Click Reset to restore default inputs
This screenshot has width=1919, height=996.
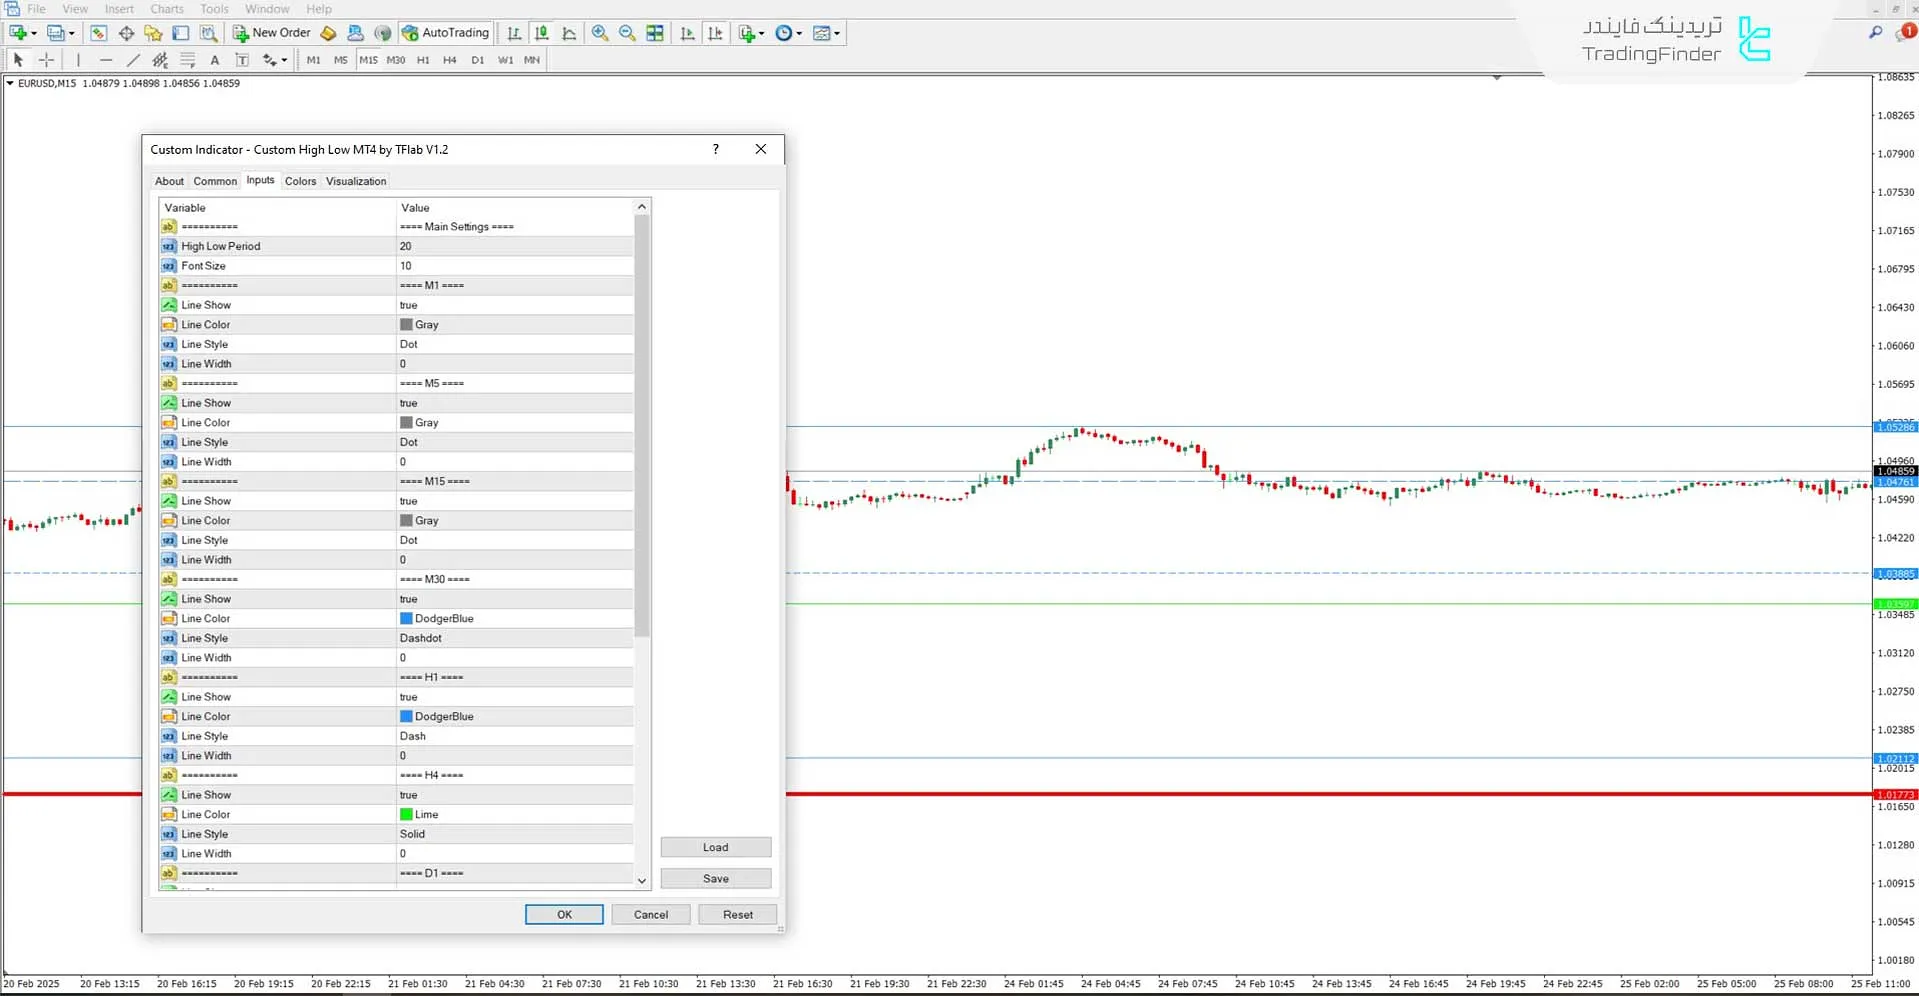[x=737, y=914]
